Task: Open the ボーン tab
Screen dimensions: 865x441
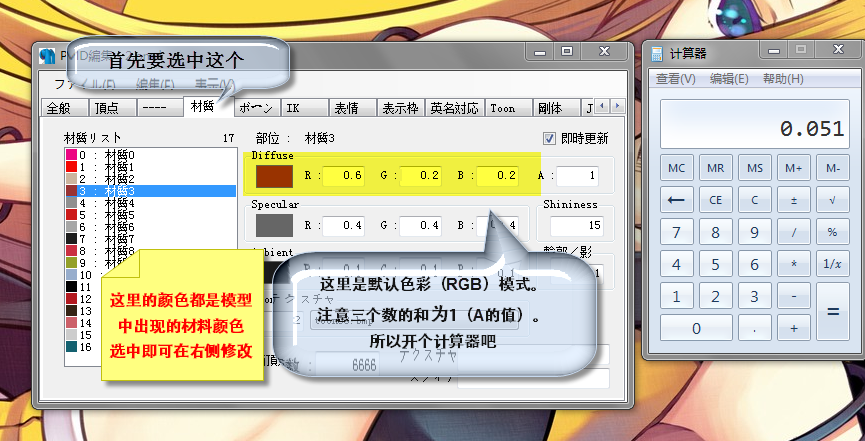Action: click(257, 108)
